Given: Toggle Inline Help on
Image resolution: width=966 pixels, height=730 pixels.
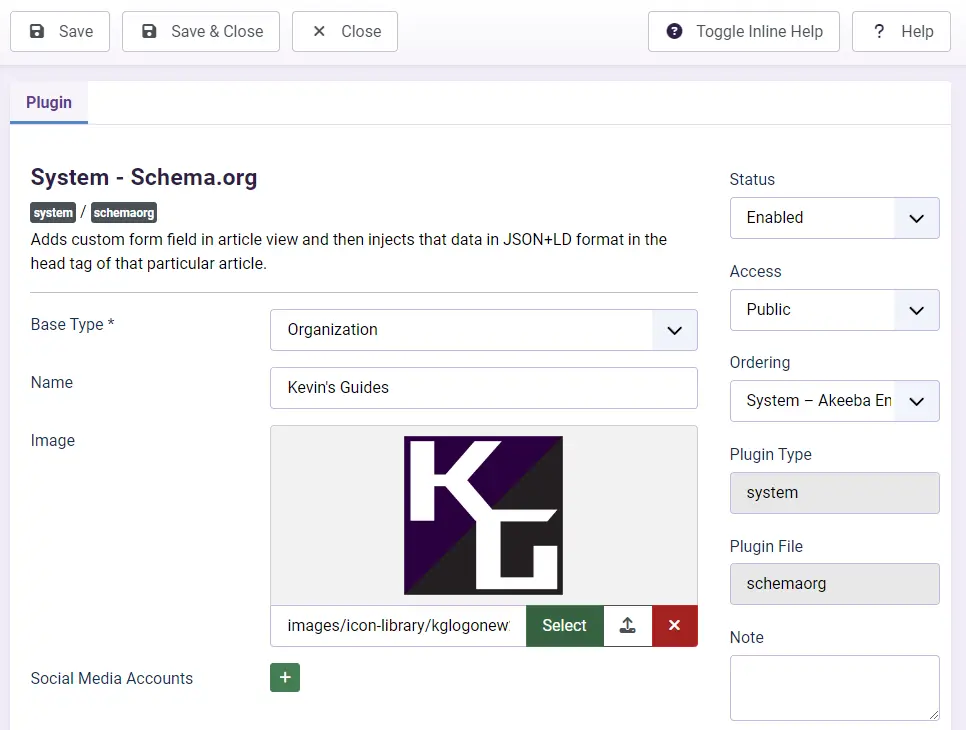Looking at the screenshot, I should click(x=744, y=31).
